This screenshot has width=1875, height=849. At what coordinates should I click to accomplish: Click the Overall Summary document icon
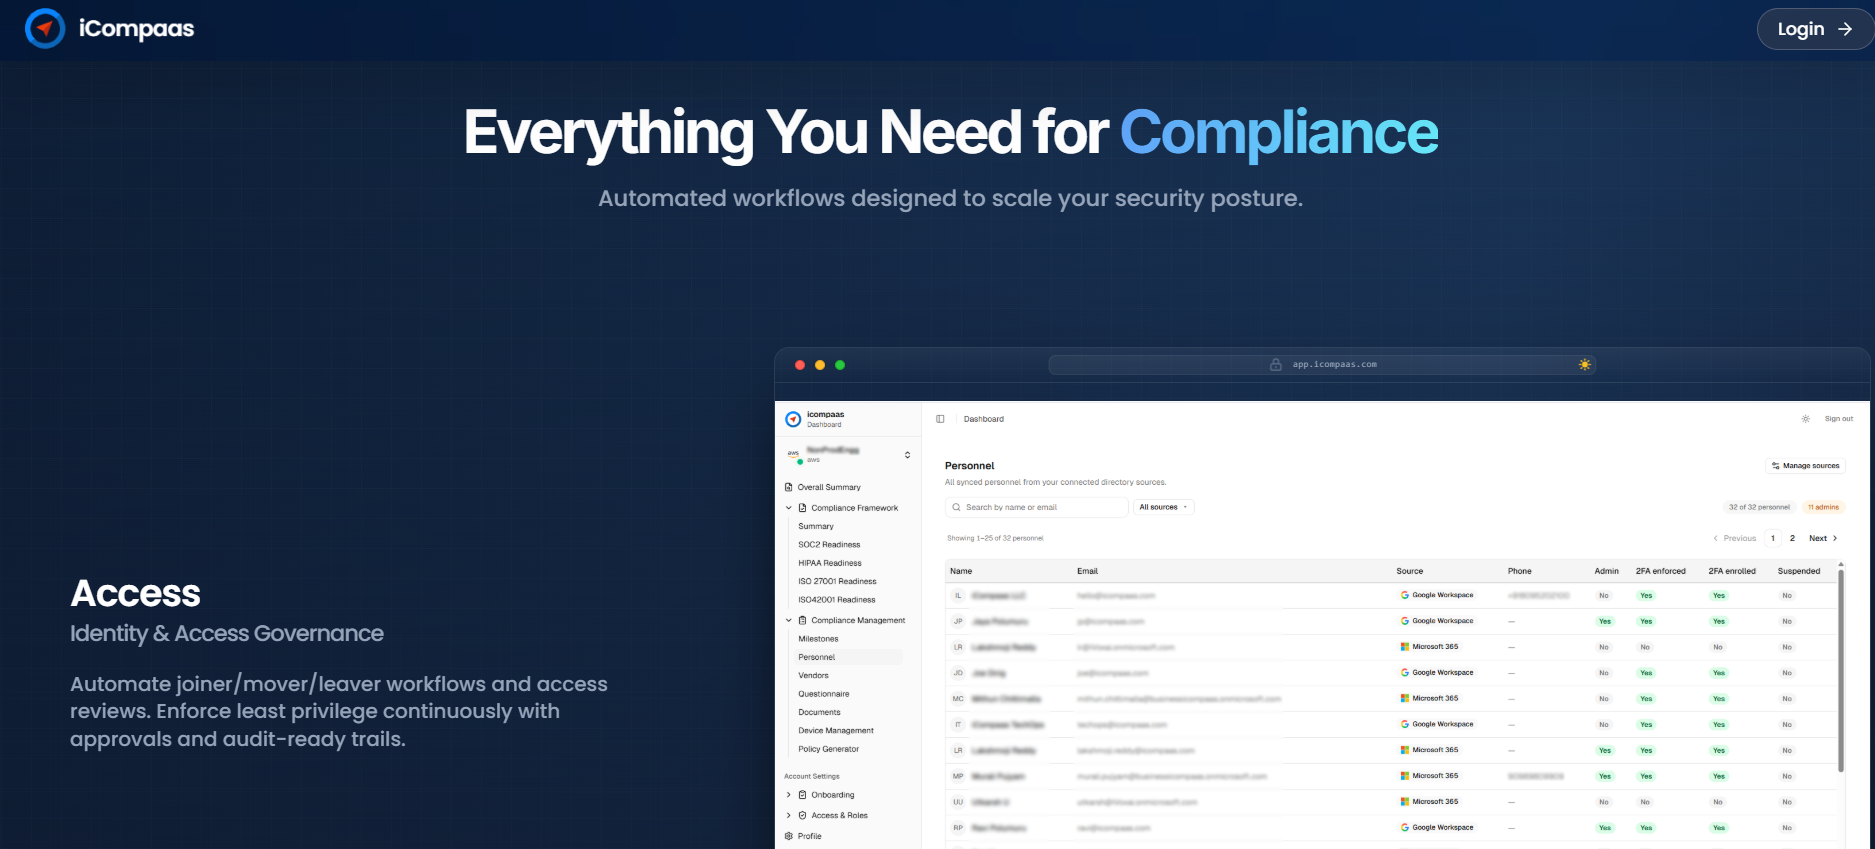tap(789, 487)
